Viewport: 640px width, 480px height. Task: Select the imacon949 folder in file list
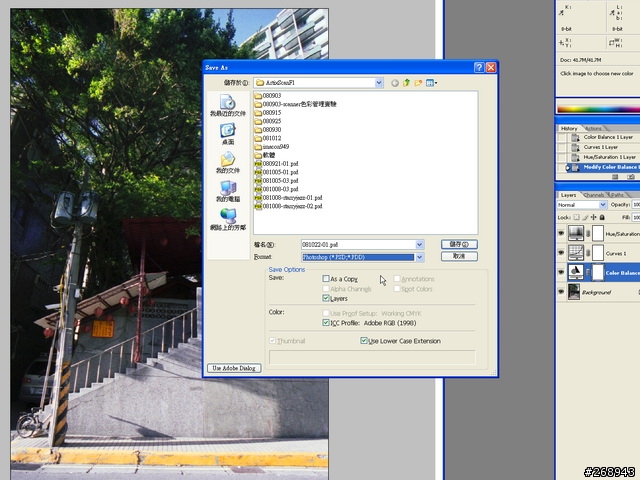point(271,147)
